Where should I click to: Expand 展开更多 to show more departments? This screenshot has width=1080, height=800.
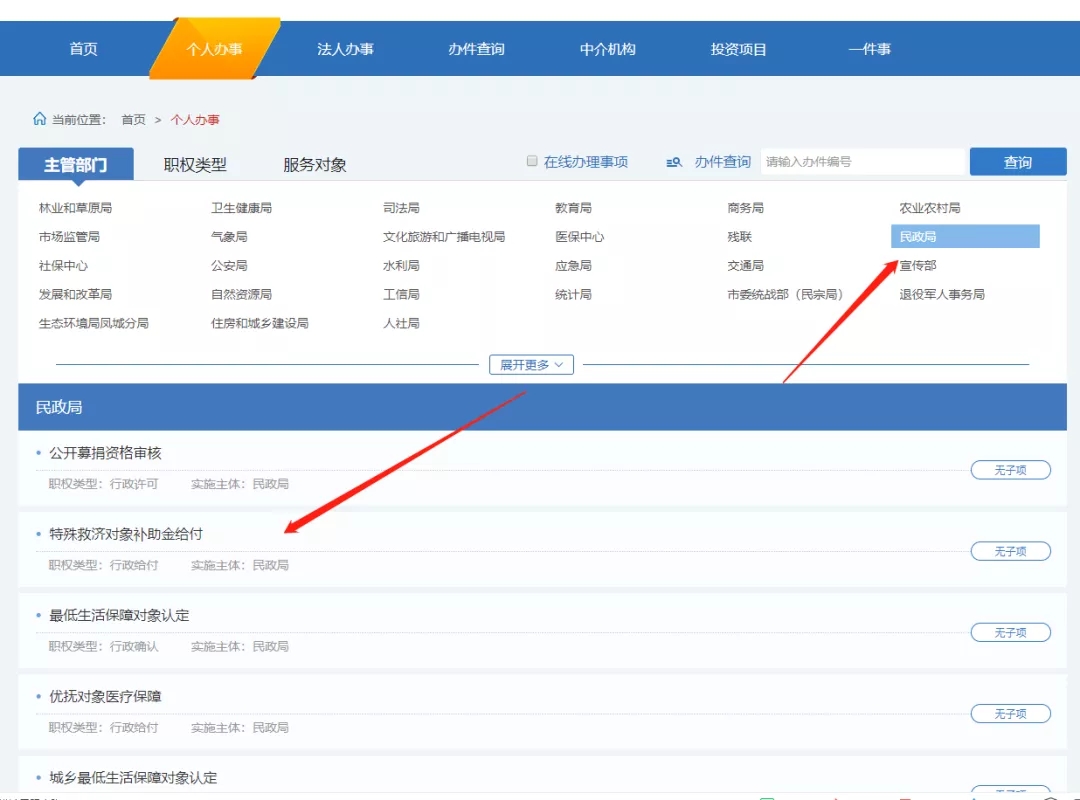529,364
